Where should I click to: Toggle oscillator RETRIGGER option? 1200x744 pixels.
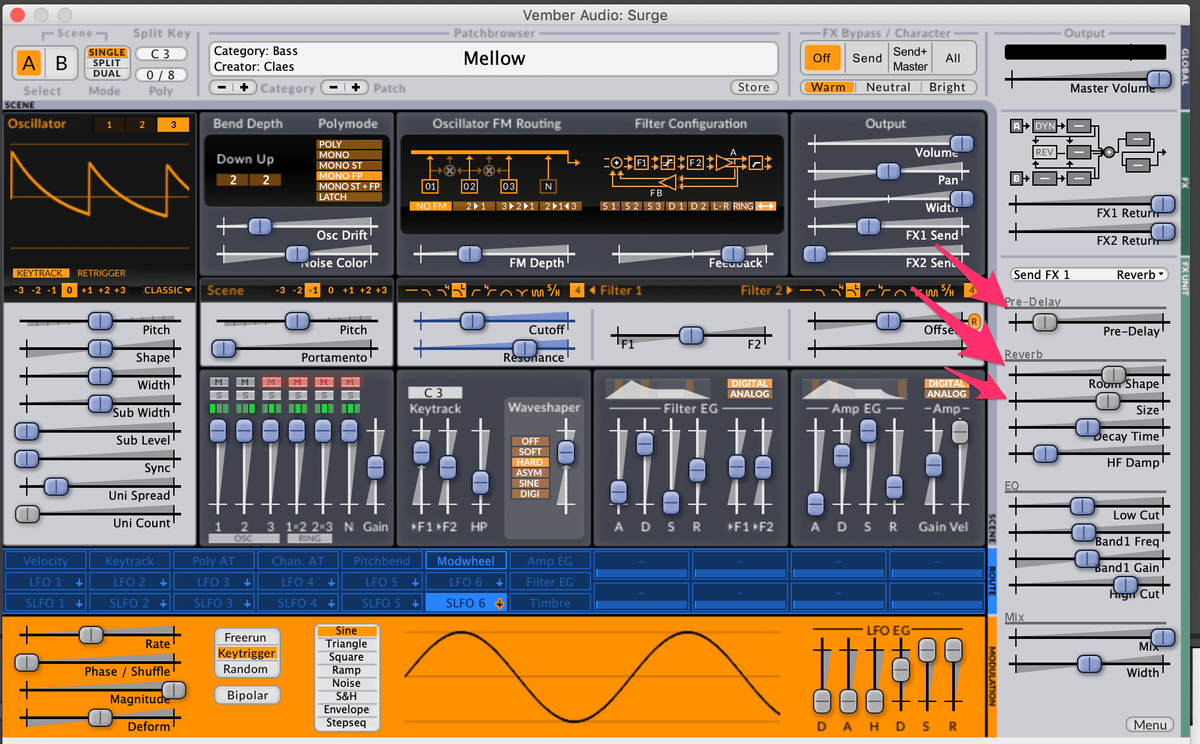pyautogui.click(x=101, y=272)
